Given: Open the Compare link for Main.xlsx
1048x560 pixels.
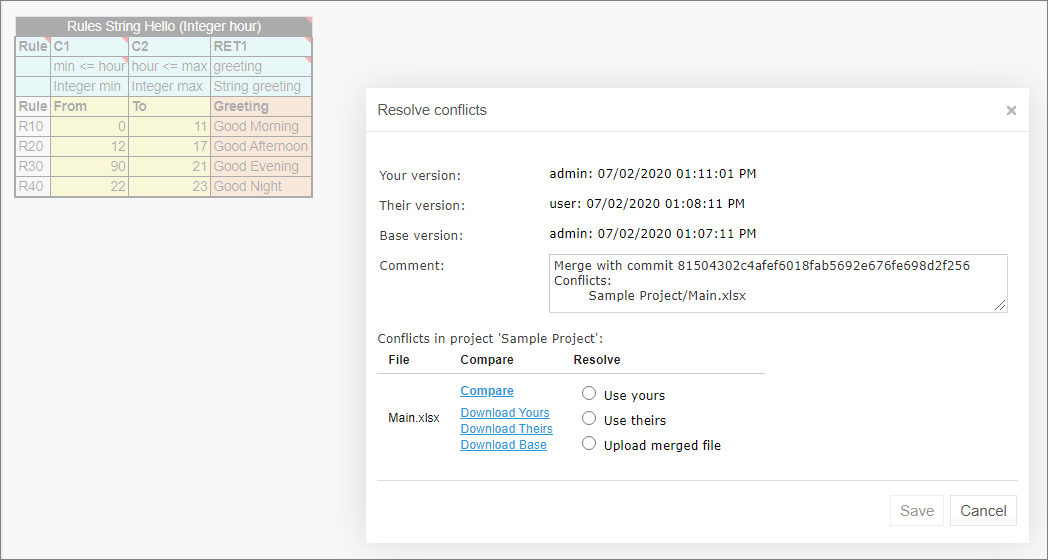Looking at the screenshot, I should pos(487,391).
